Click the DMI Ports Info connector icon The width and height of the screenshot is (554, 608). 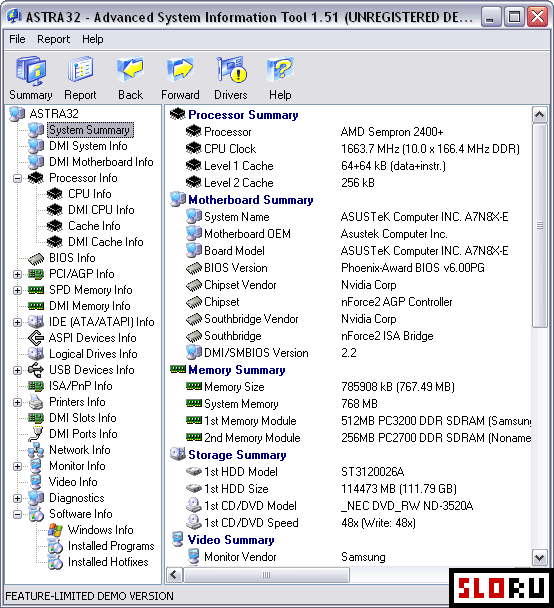coord(36,434)
